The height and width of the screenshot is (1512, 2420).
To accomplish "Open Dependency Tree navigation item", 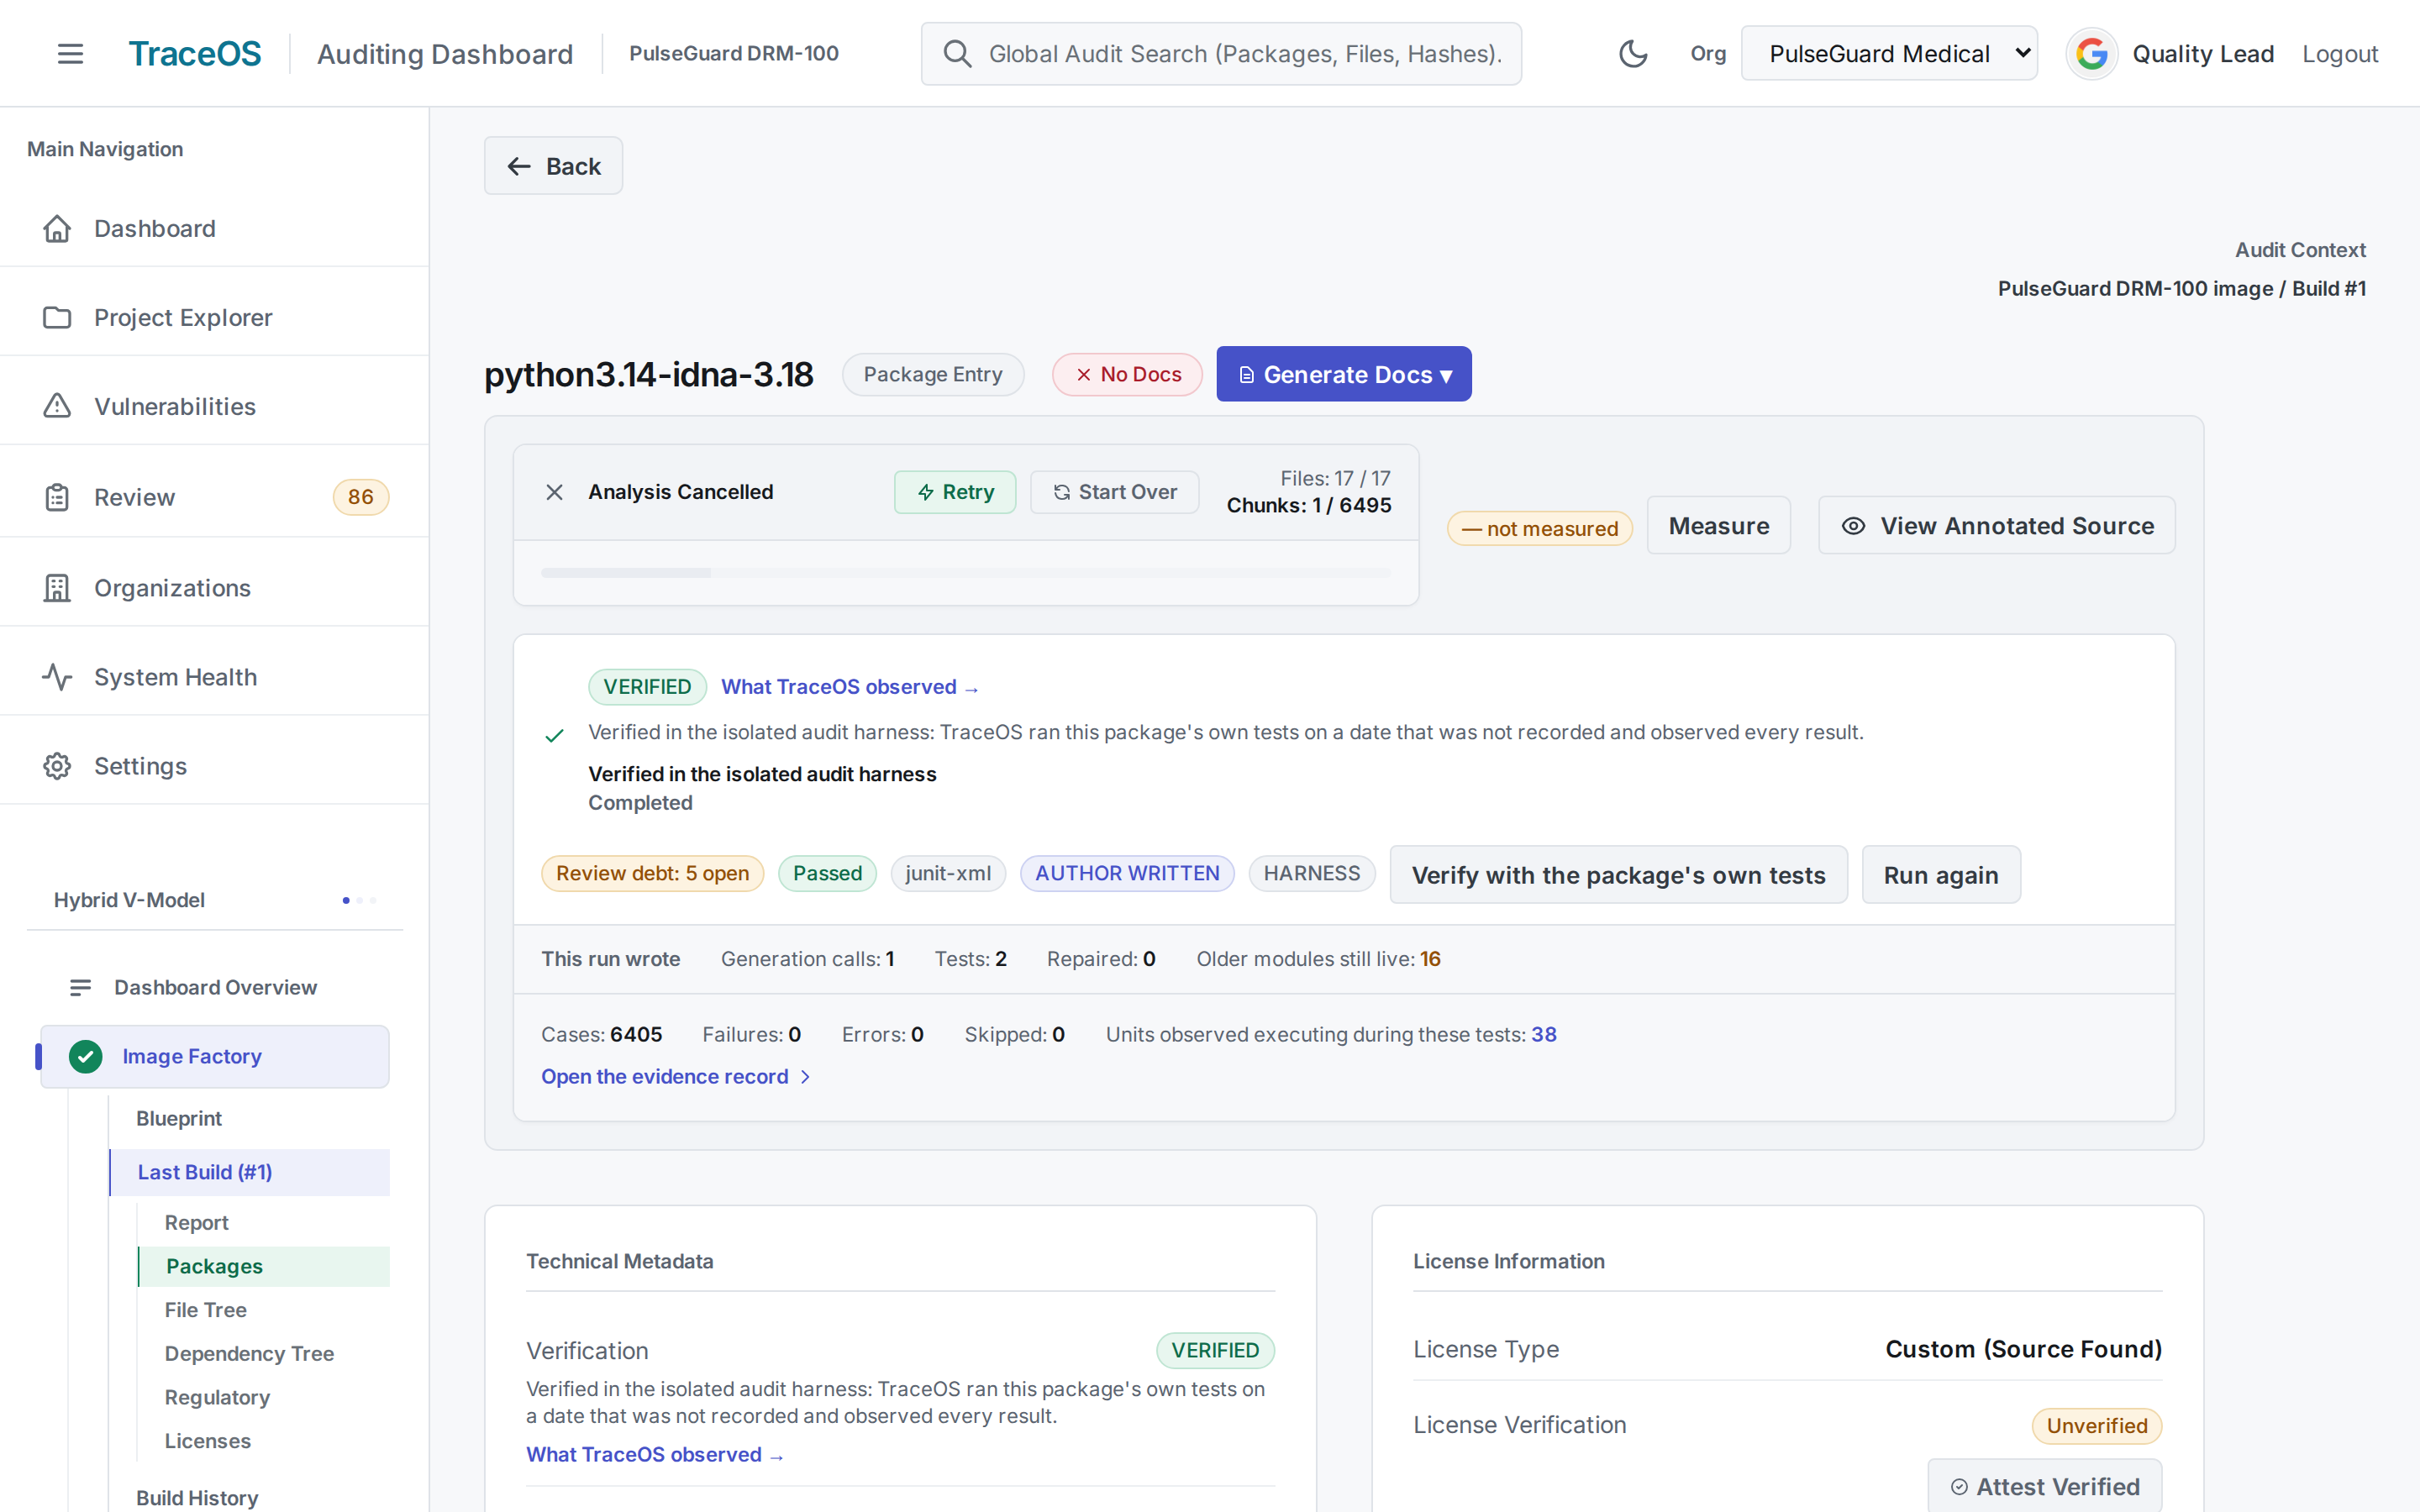I will (x=249, y=1353).
